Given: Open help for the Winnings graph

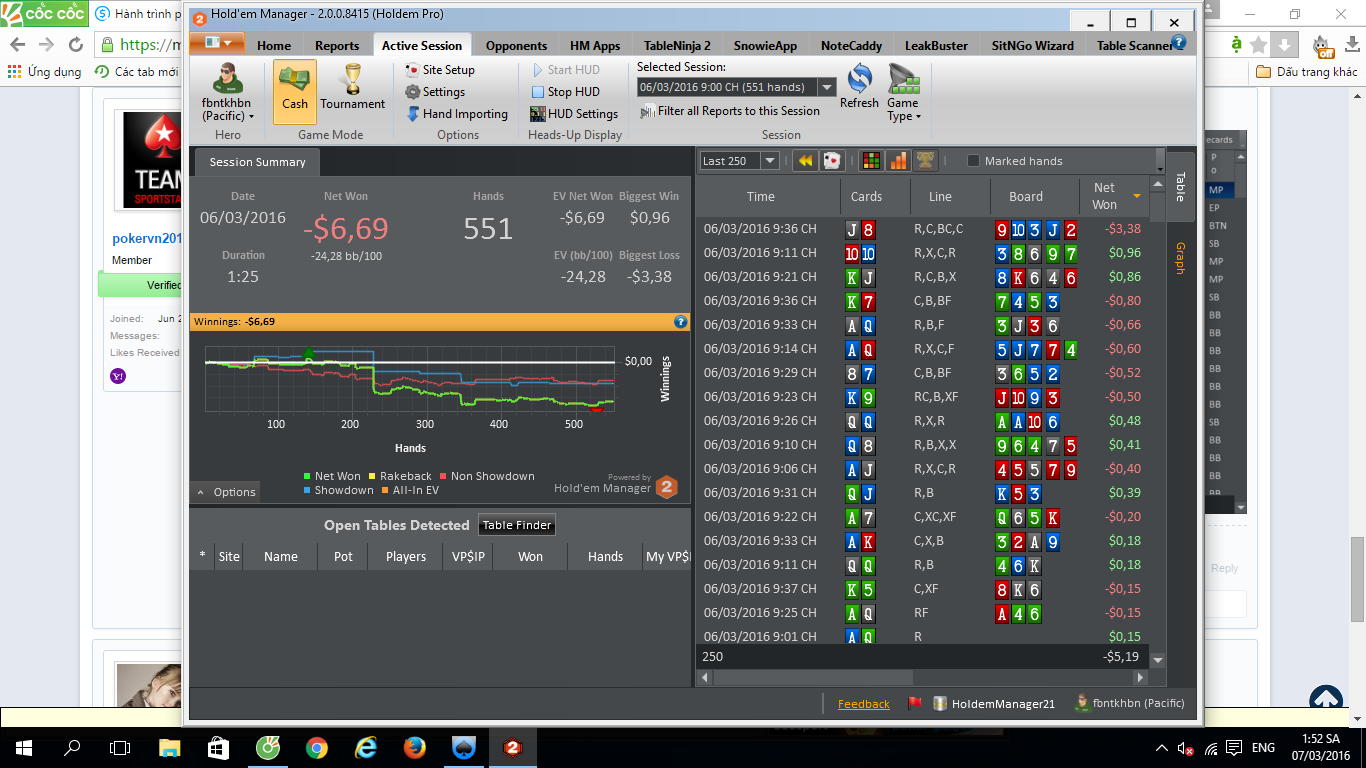Looking at the screenshot, I should pos(681,322).
